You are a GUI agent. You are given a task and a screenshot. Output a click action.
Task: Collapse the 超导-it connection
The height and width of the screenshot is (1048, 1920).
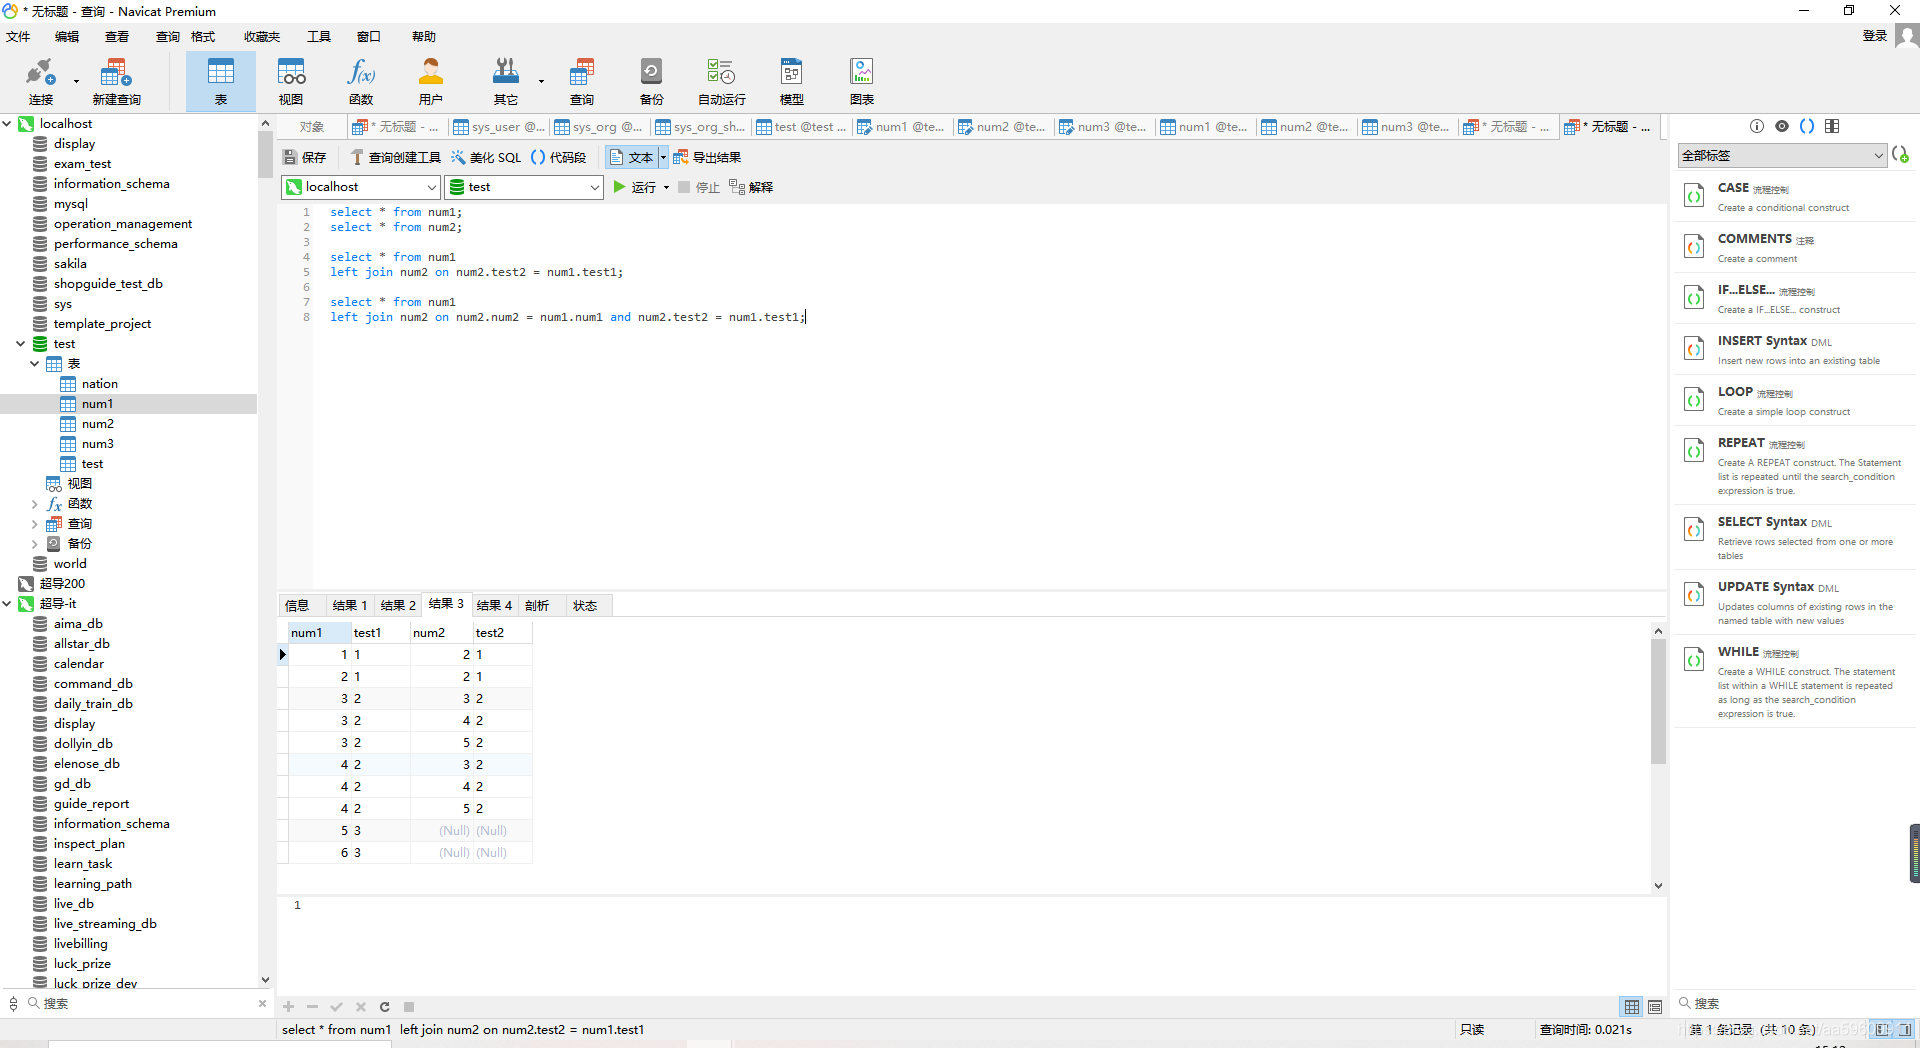pos(7,604)
